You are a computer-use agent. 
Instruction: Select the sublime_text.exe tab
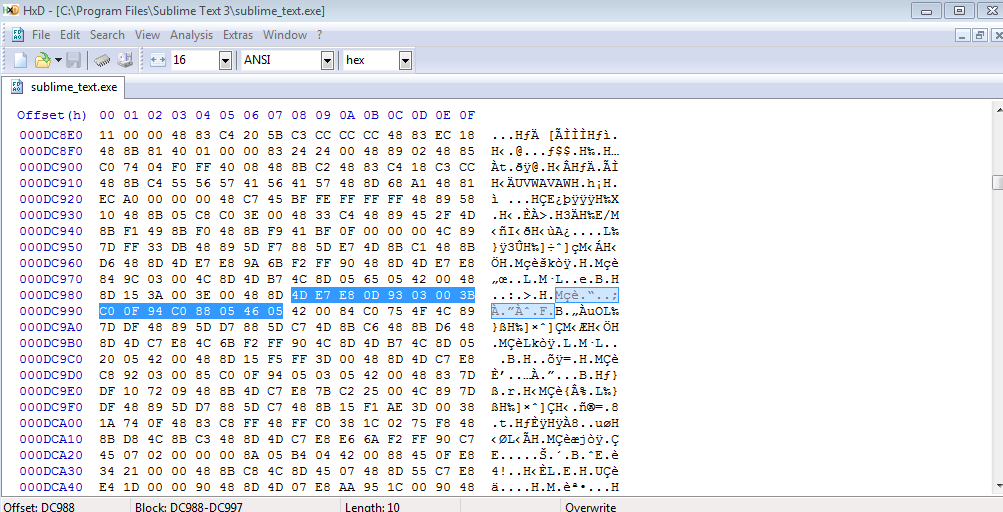pos(64,87)
